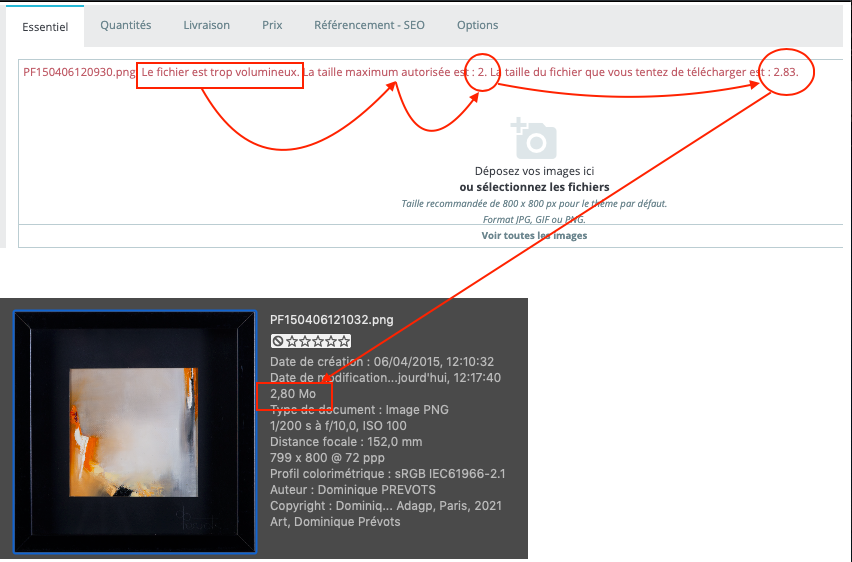Click 'Auteur : Dominique PREVOTS'
This screenshot has height=562, width=852.
point(353,490)
